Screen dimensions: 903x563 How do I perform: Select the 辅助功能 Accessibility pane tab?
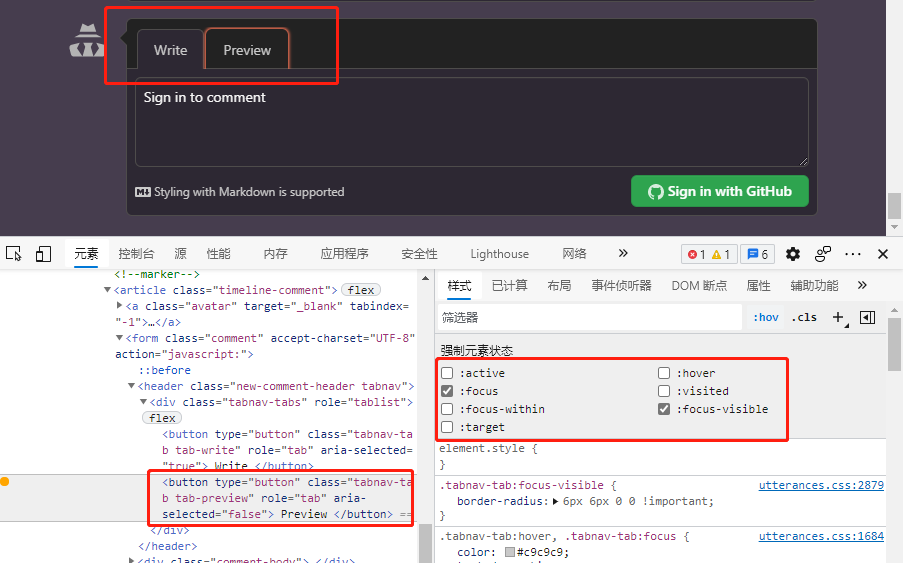point(814,286)
